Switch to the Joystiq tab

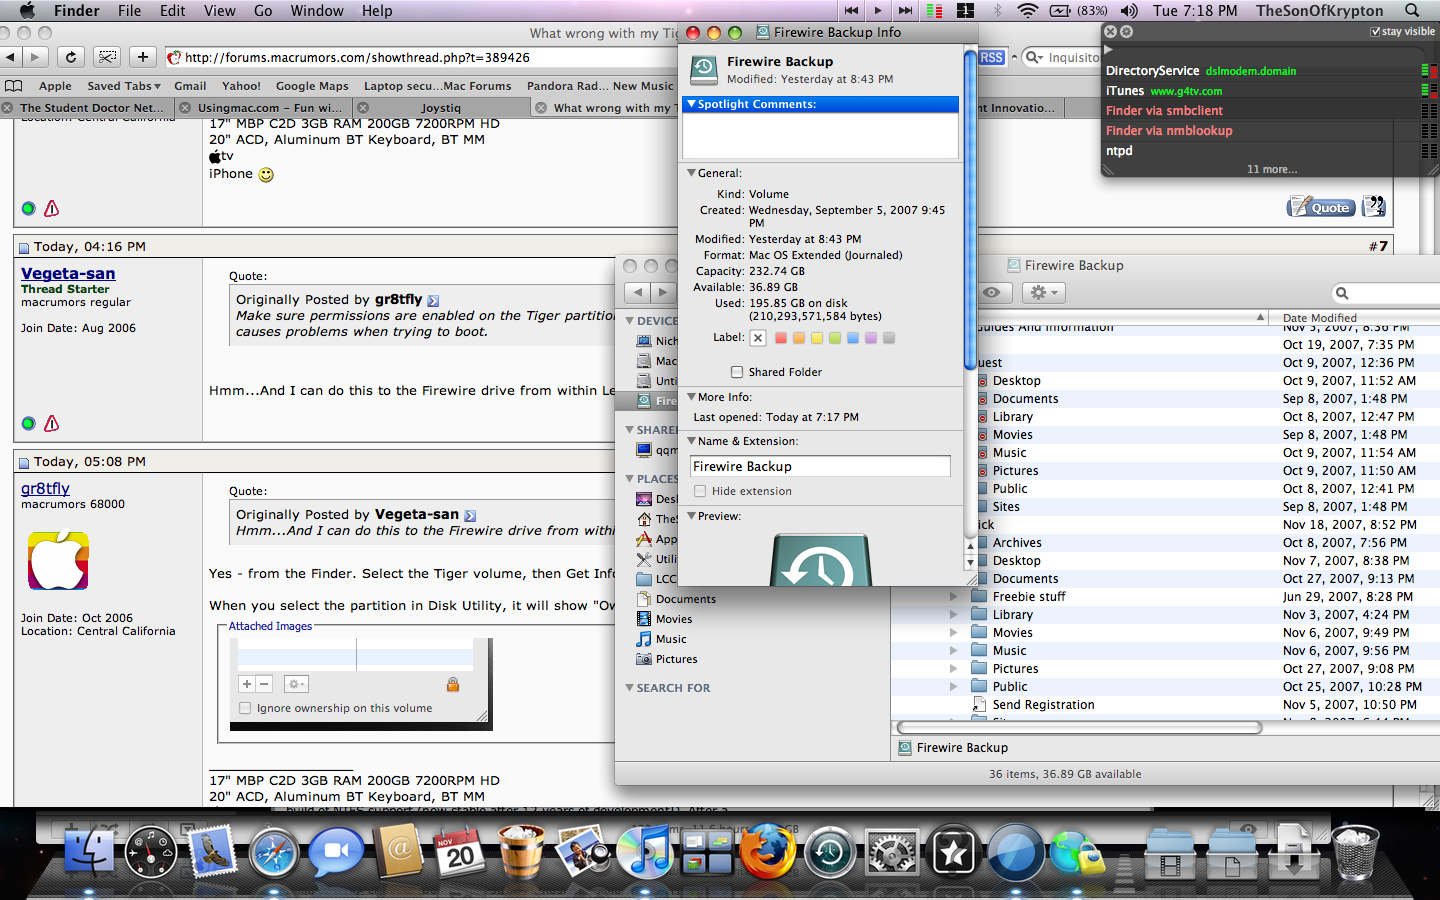[441, 108]
